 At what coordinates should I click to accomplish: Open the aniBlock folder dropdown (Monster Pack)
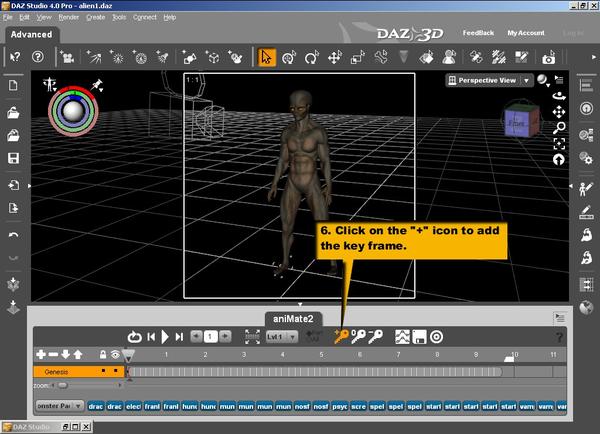click(x=60, y=406)
